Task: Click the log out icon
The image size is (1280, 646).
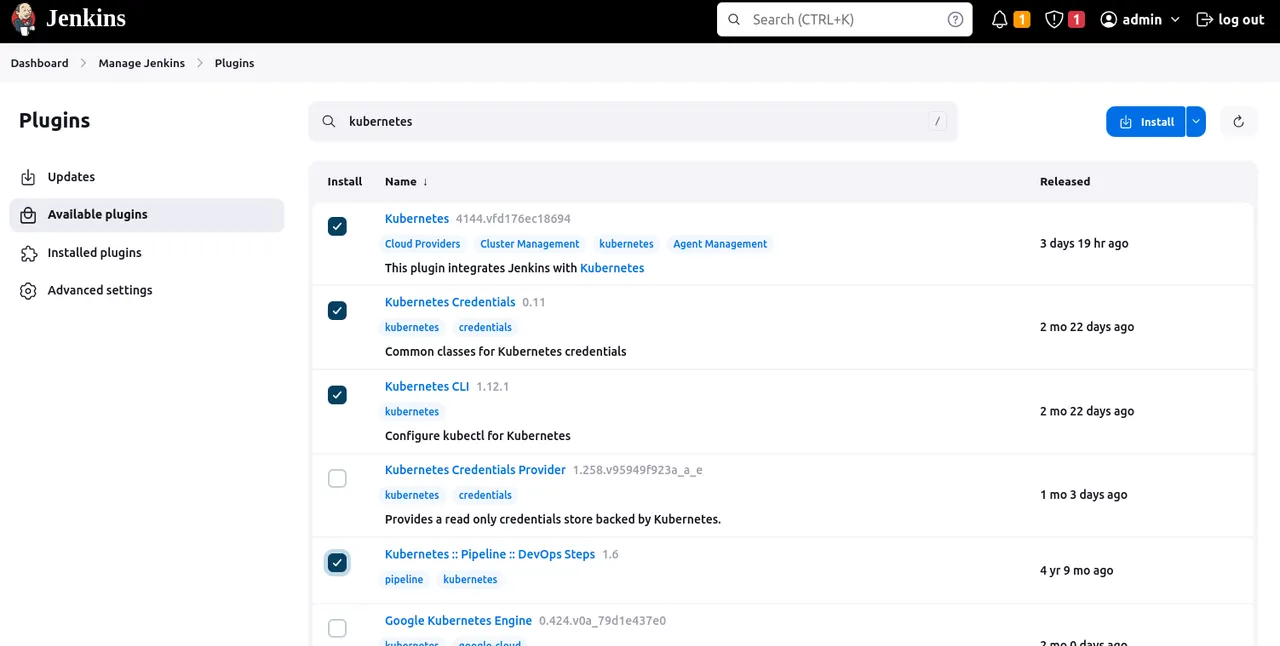Action: point(1204,20)
